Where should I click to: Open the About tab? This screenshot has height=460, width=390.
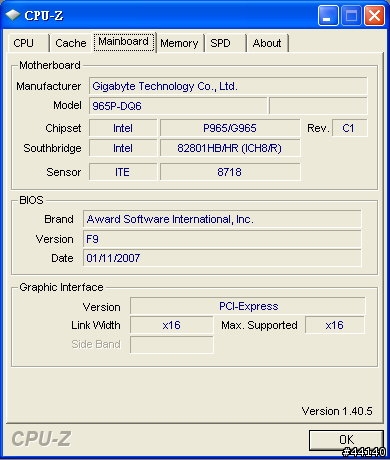point(267,43)
